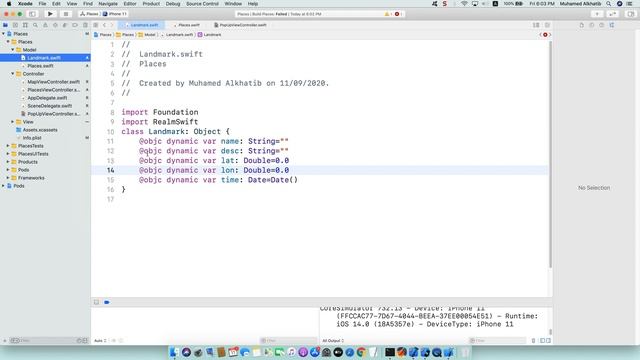Expand the PlacesUITests folder
The width and height of the screenshot is (640, 360).
click(8, 154)
